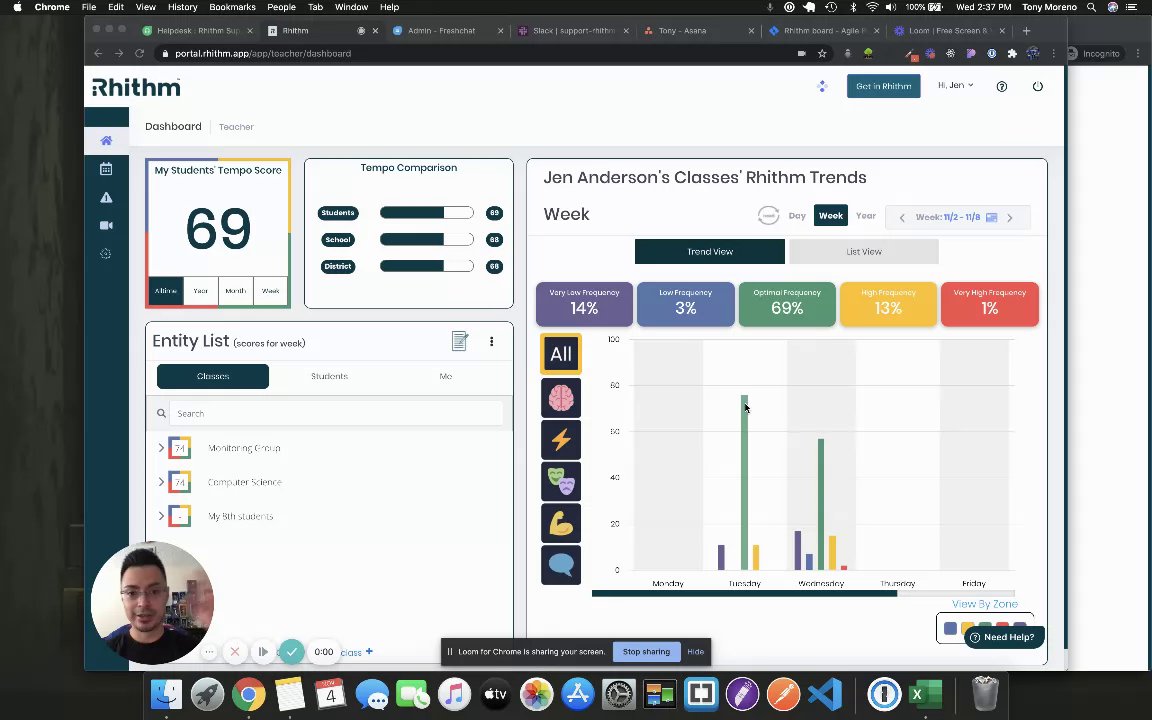The height and width of the screenshot is (720, 1152).
Task: Finish Loom recording with green checkmark
Action: (292, 652)
